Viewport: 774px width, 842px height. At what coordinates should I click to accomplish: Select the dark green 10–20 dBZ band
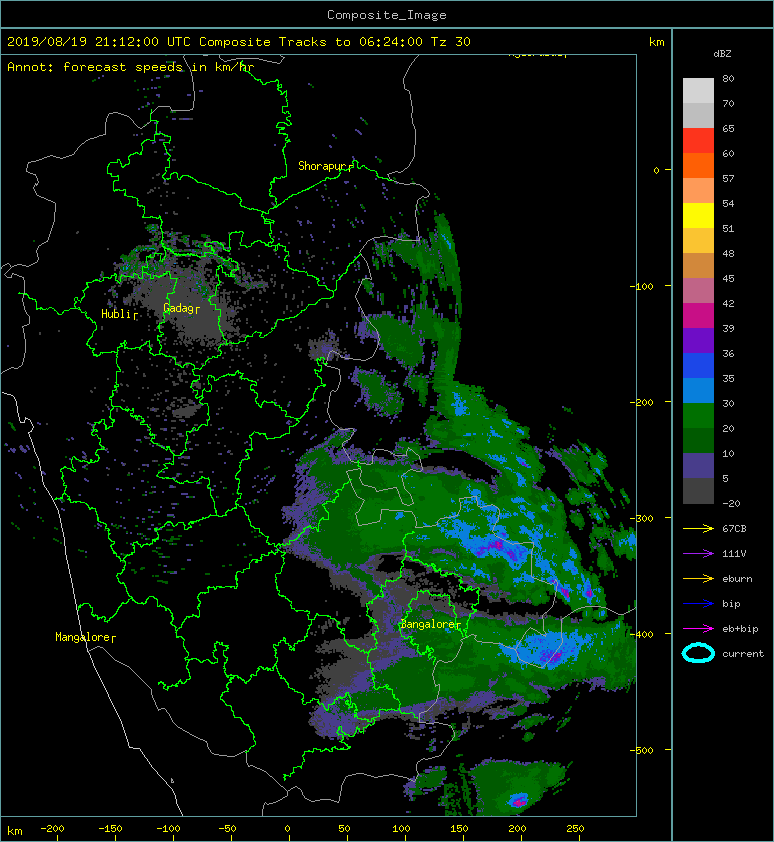698,440
